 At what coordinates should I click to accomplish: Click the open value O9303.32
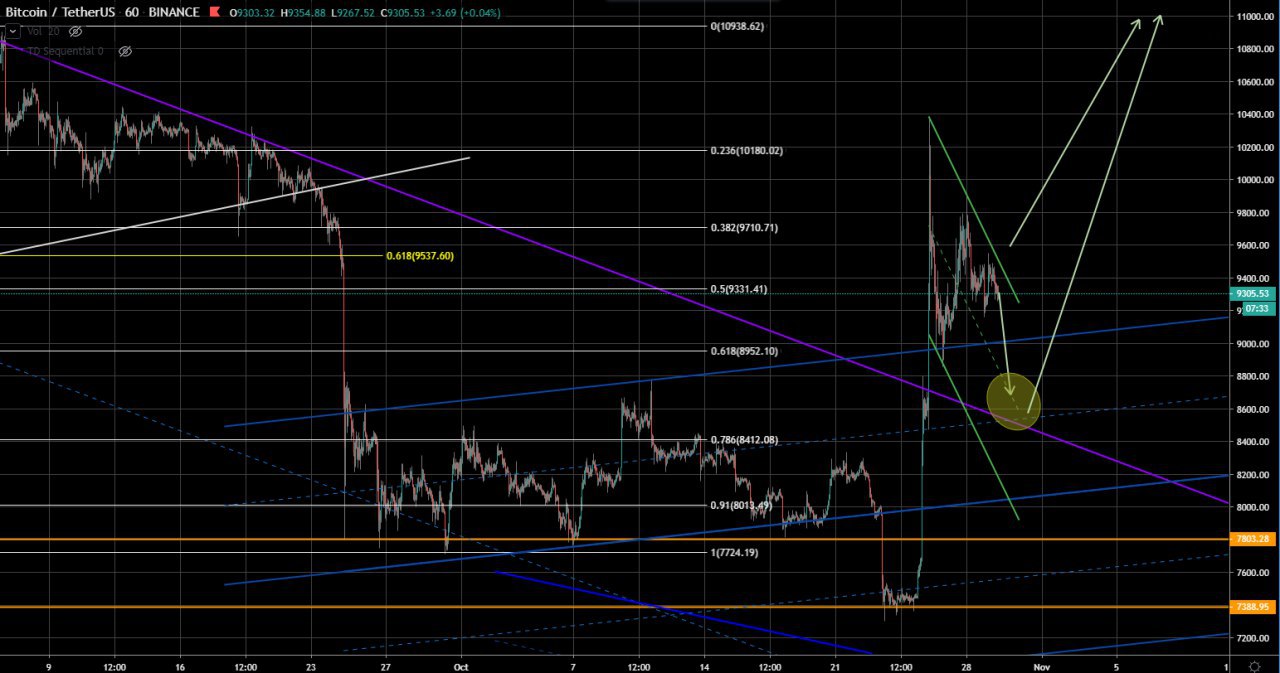coord(253,13)
